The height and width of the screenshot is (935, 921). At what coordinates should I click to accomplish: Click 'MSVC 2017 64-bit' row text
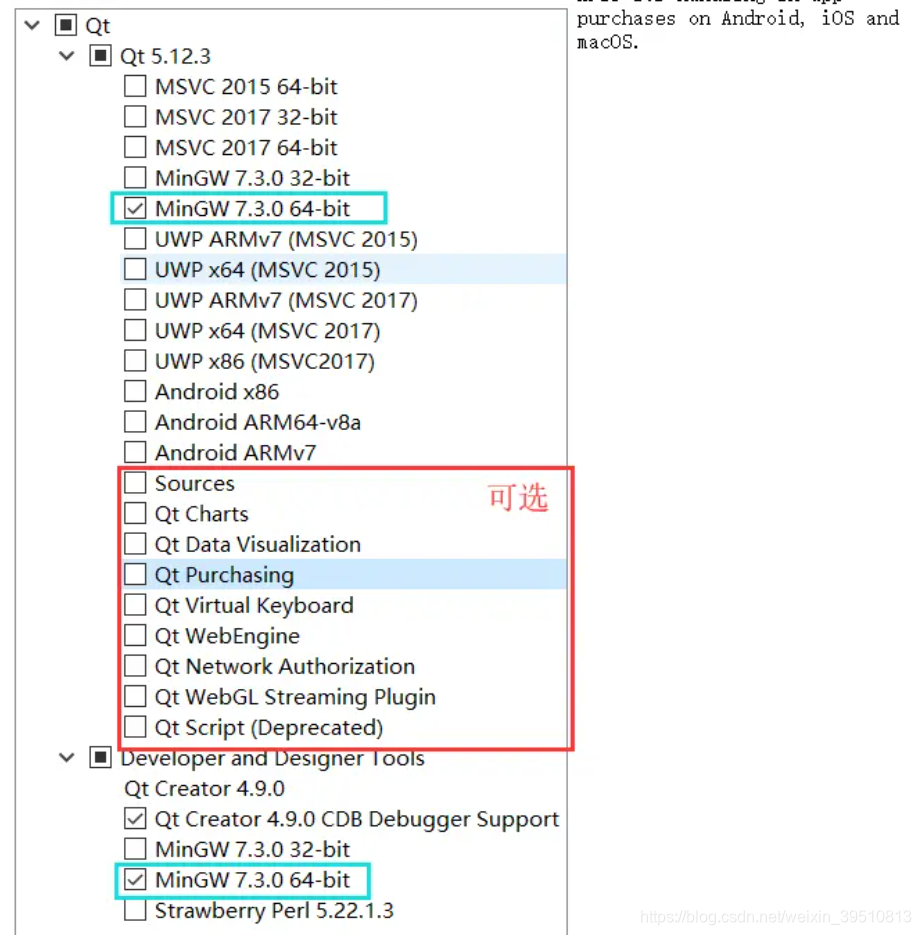point(246,147)
